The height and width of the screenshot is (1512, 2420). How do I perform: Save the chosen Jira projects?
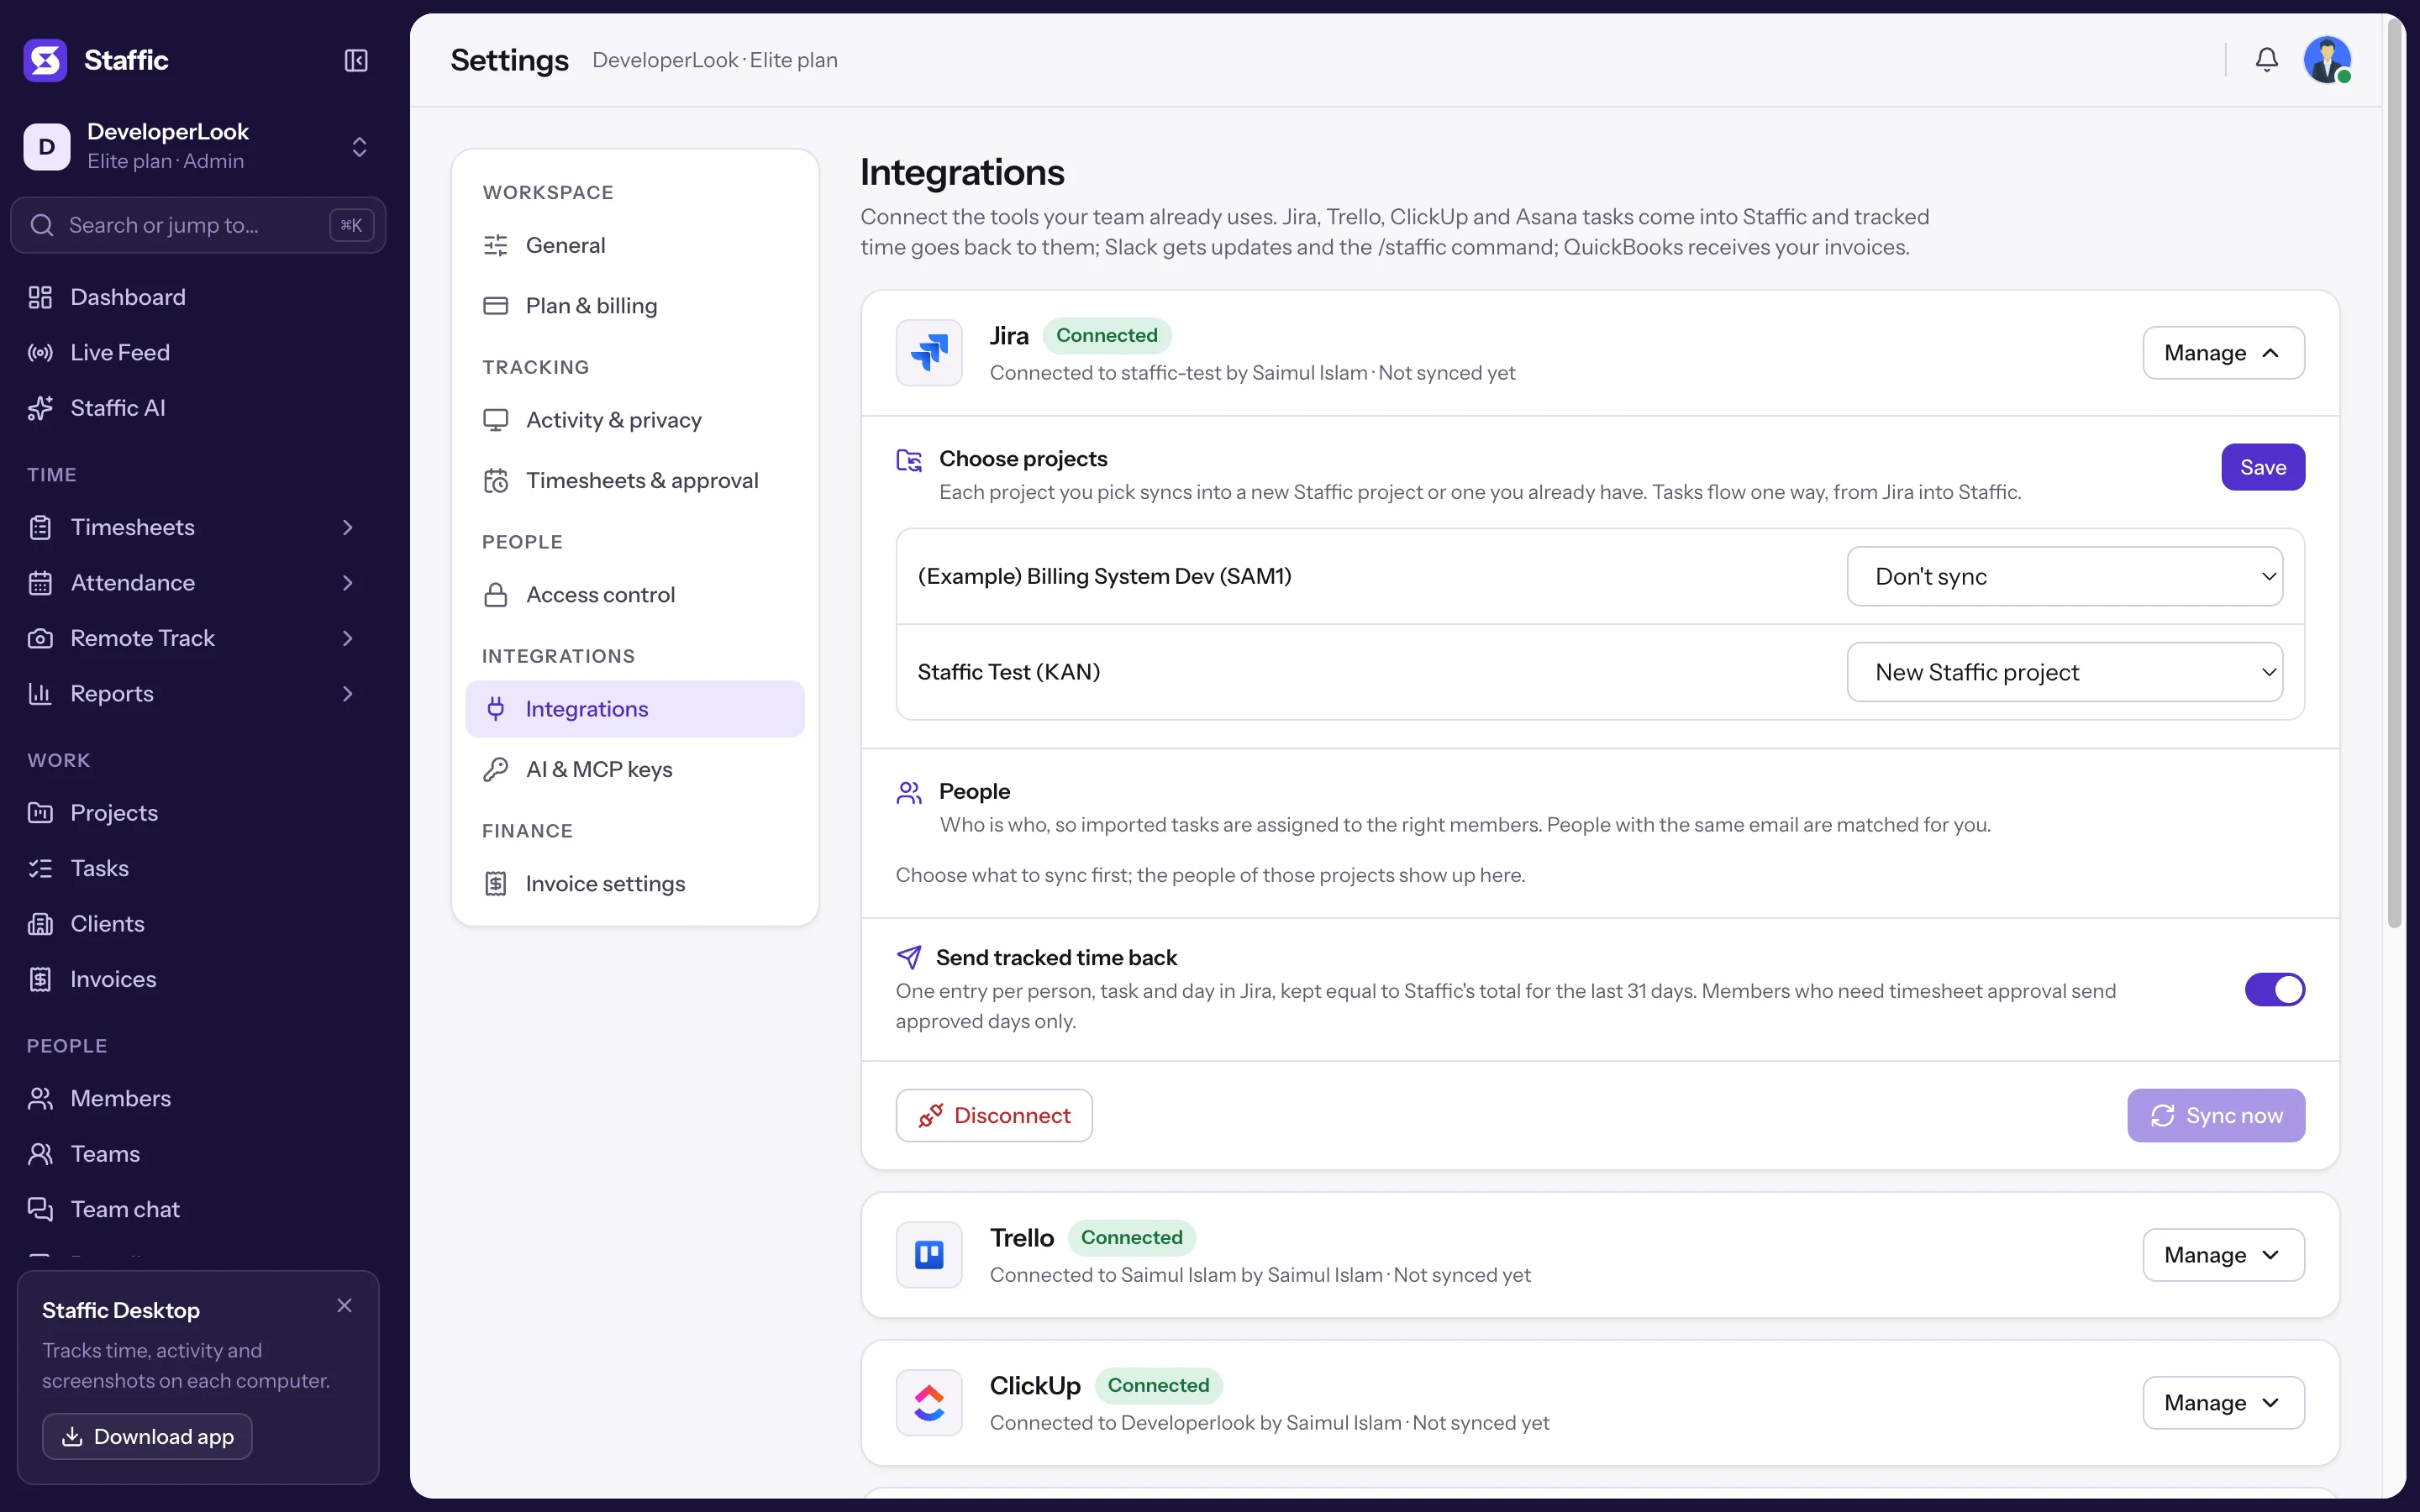(x=2263, y=467)
